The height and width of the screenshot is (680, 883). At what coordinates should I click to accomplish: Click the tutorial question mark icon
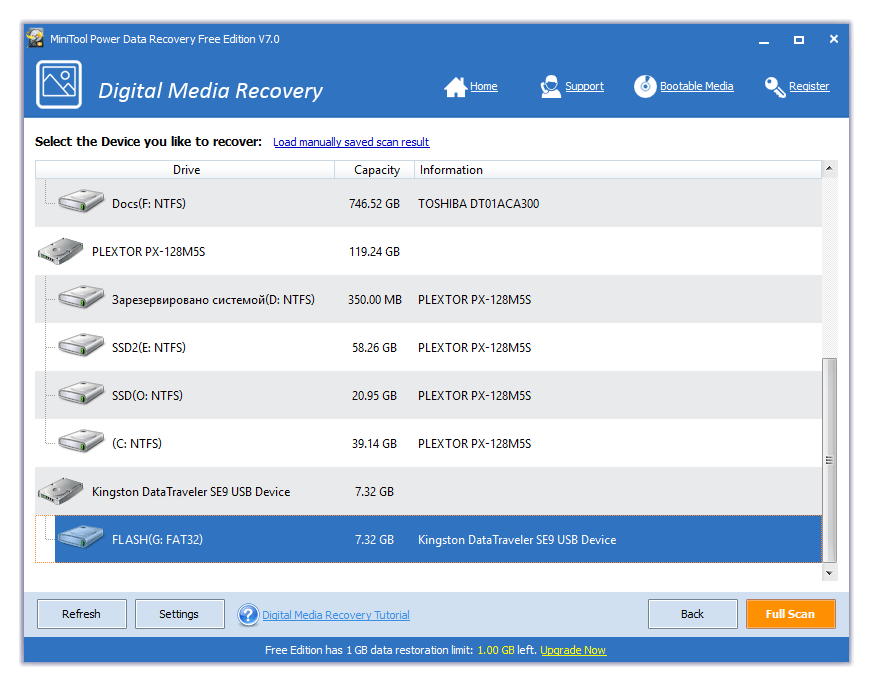tap(248, 615)
